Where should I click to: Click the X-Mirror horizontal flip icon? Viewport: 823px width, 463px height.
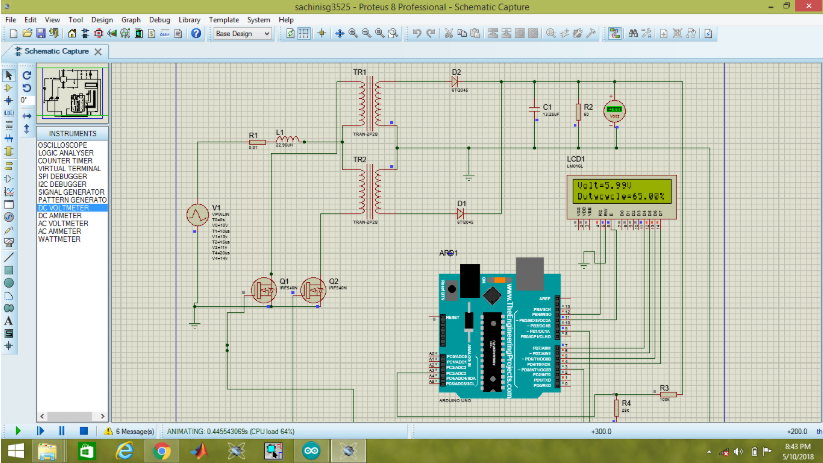tap(27, 116)
